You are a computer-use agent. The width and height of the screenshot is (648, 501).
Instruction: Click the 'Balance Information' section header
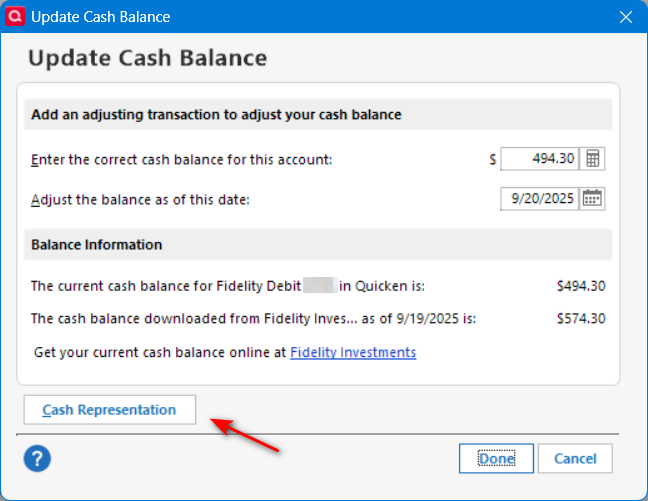pos(318,245)
